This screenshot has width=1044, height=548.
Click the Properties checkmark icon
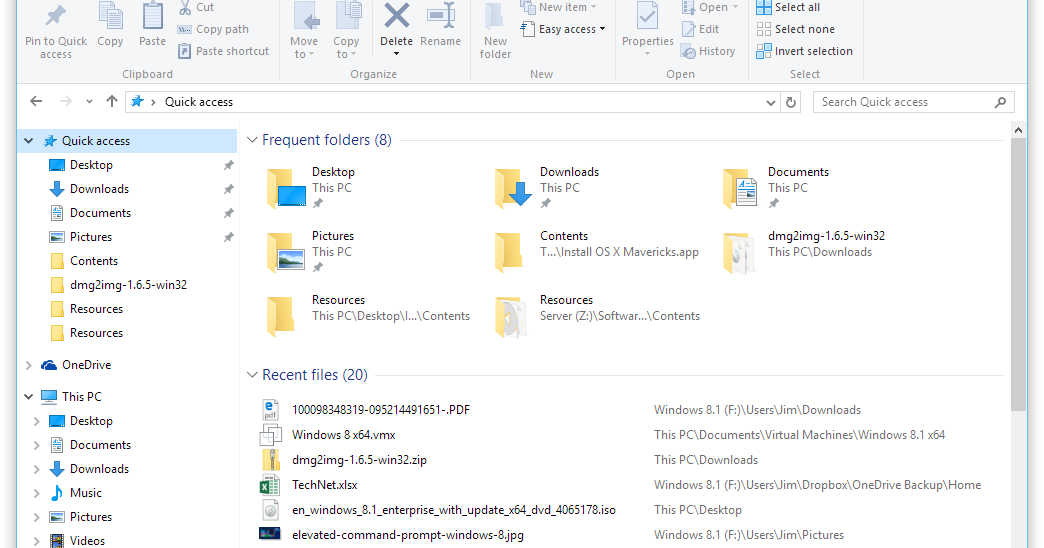(647, 17)
